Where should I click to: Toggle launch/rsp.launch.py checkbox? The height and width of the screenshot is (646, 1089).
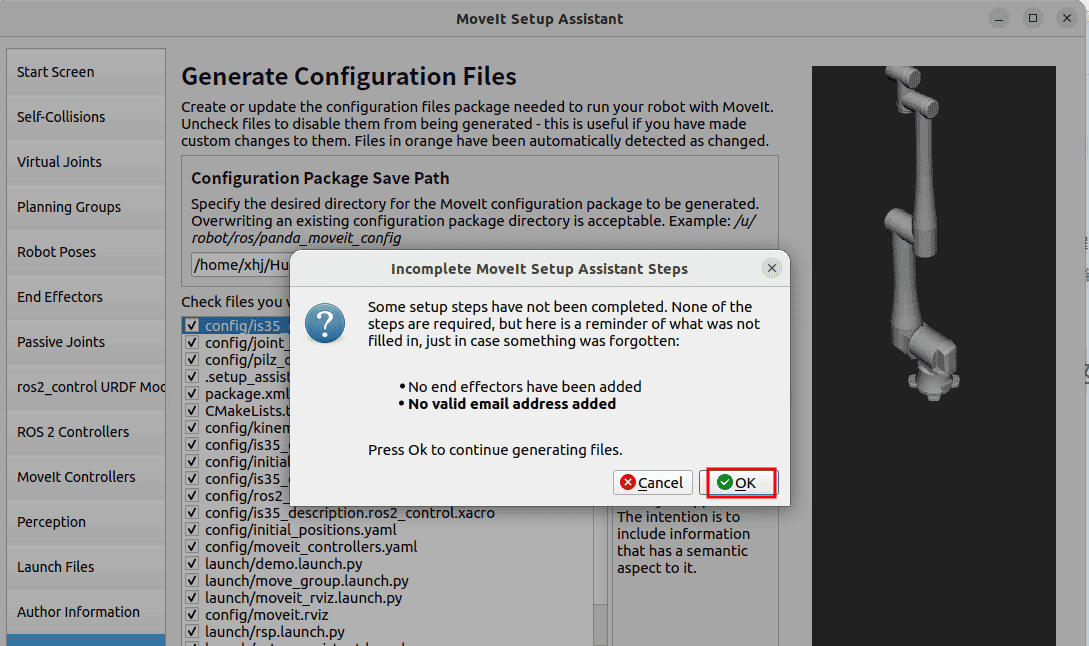192,632
